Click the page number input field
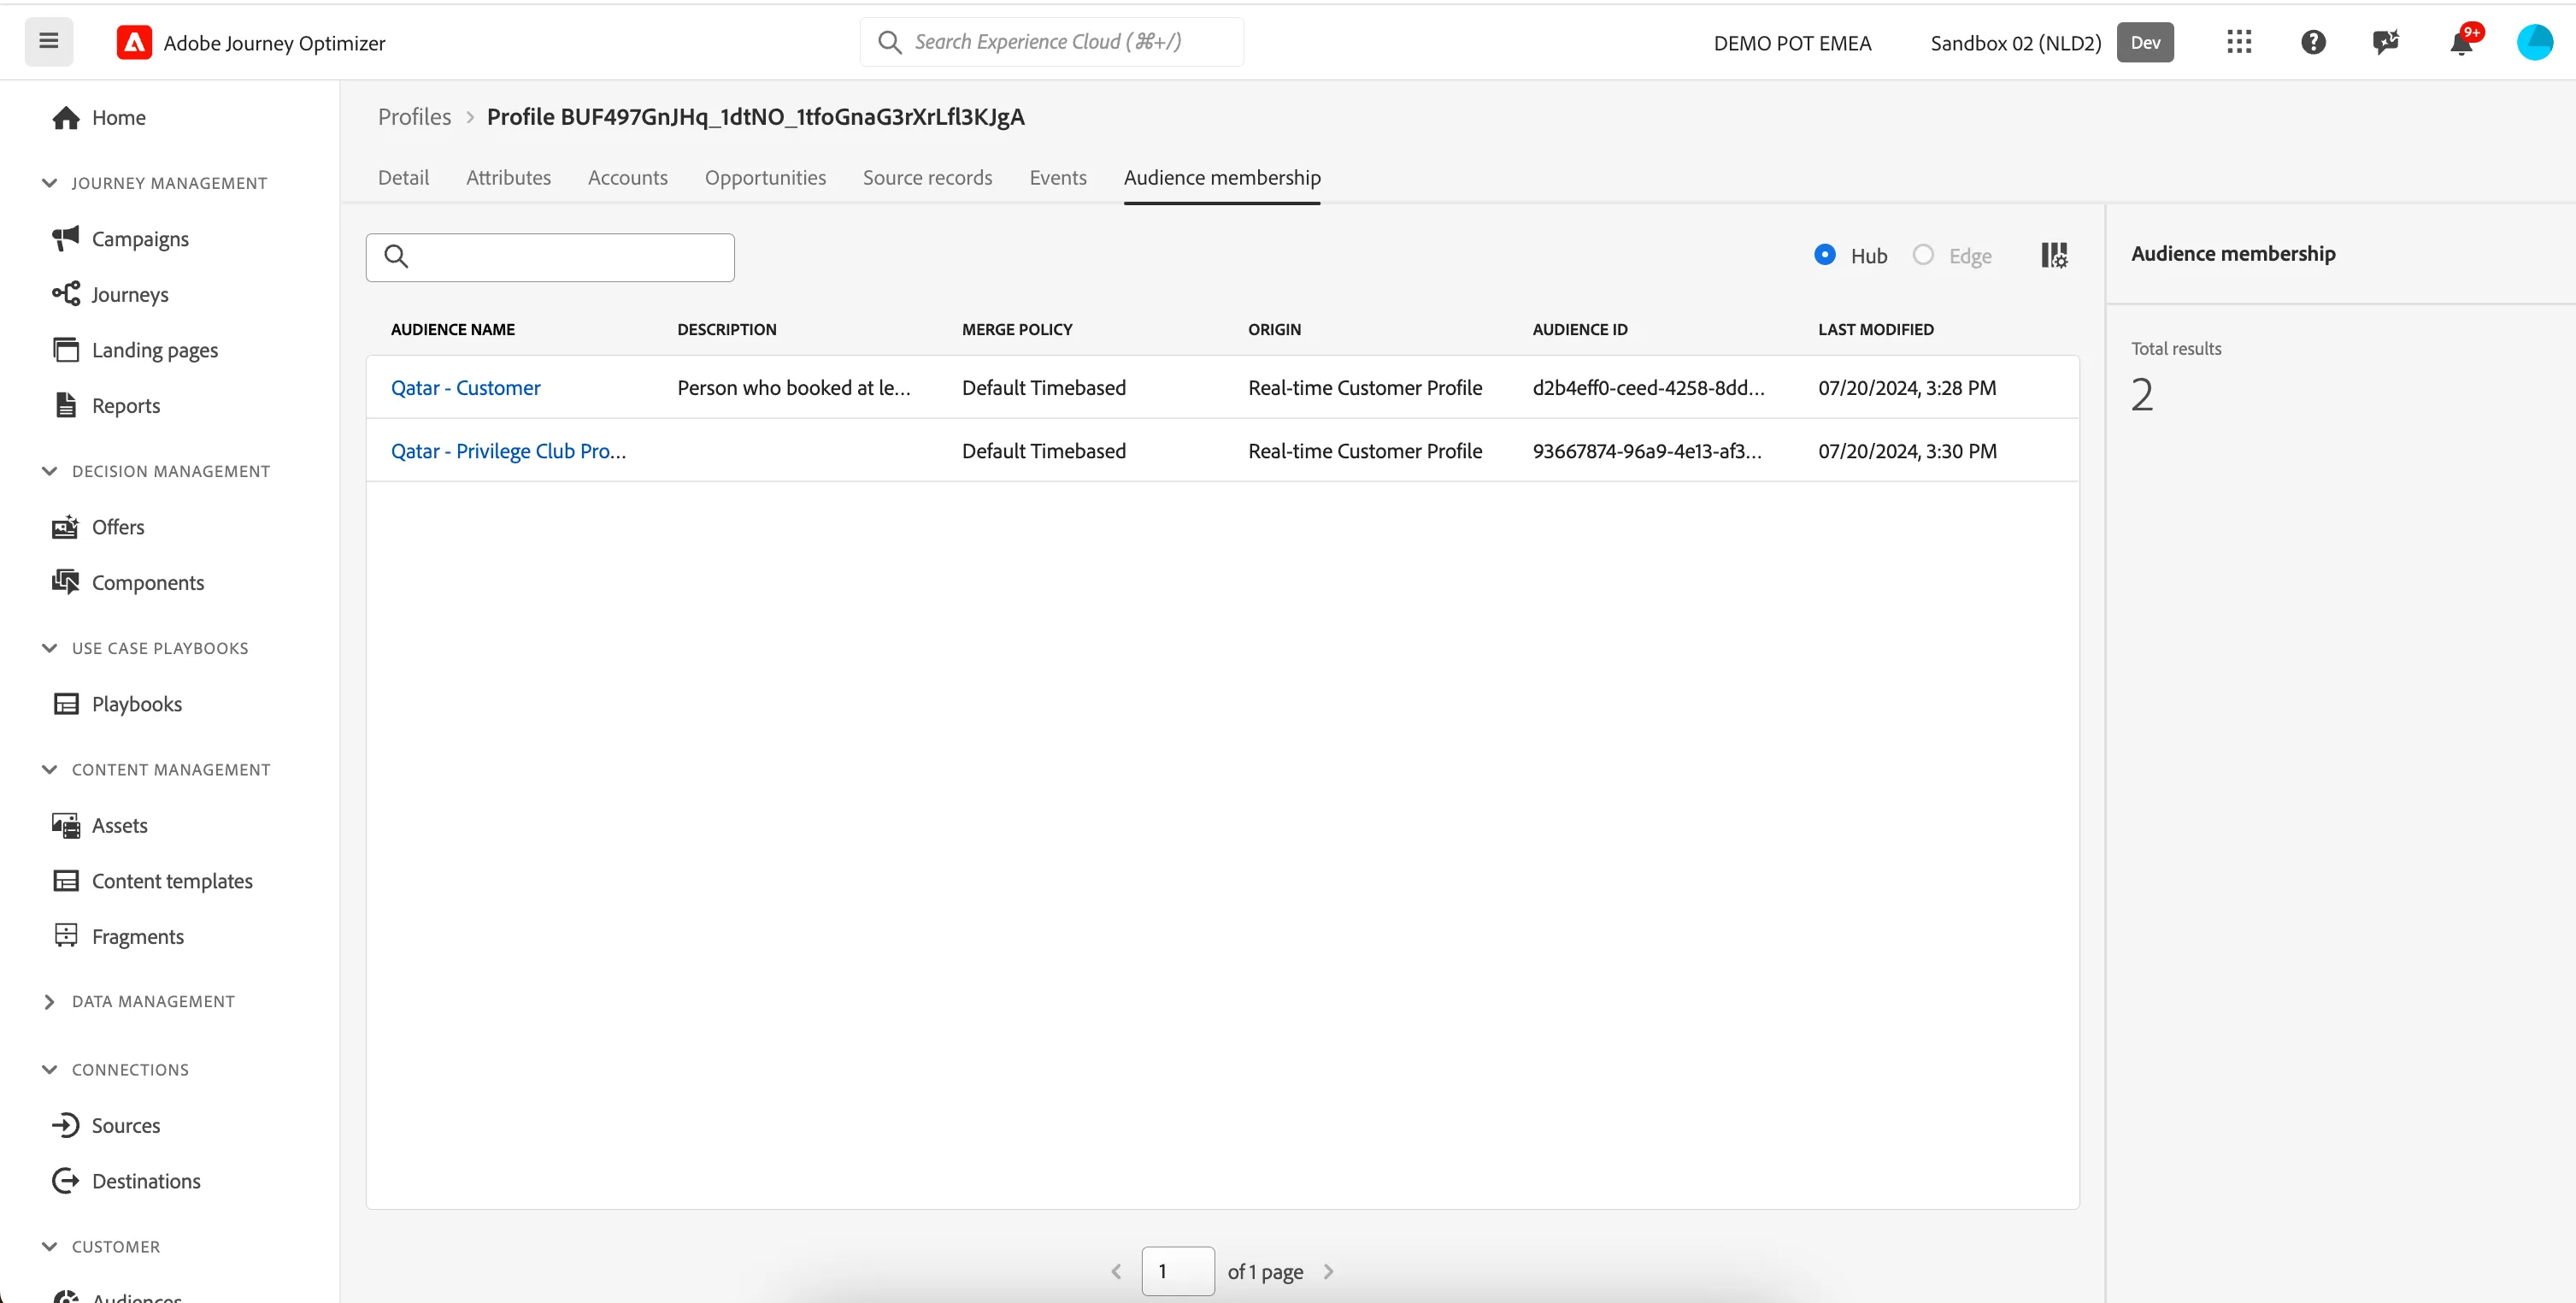 click(x=1178, y=1271)
